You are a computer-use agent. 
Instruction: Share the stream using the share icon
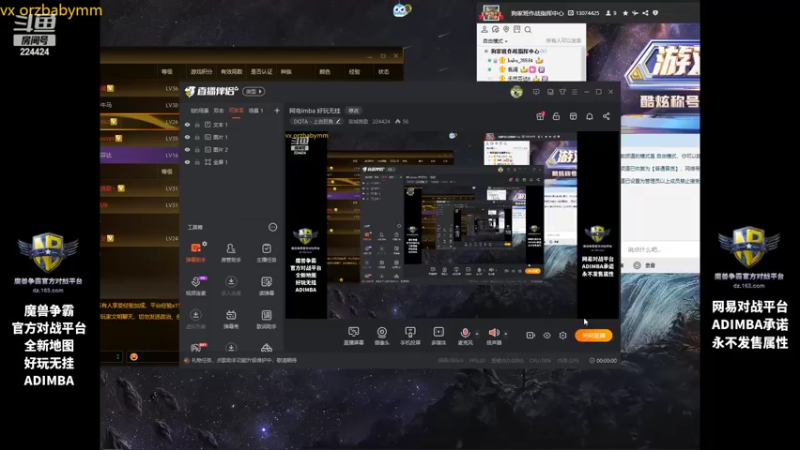(606, 116)
